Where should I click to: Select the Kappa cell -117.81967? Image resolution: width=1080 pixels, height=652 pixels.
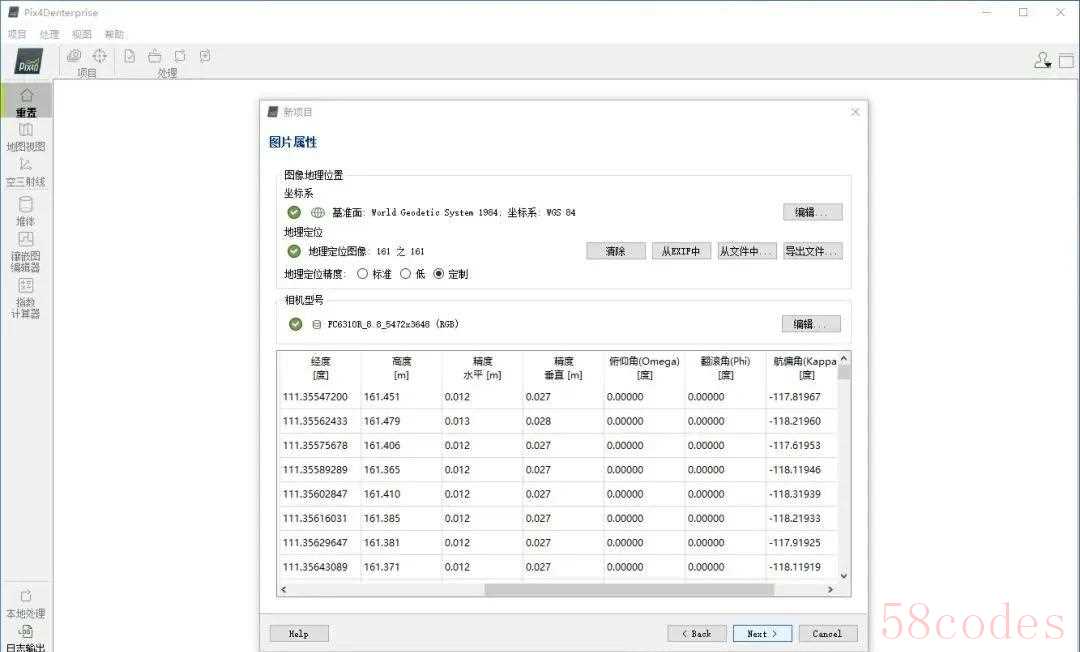pos(802,397)
